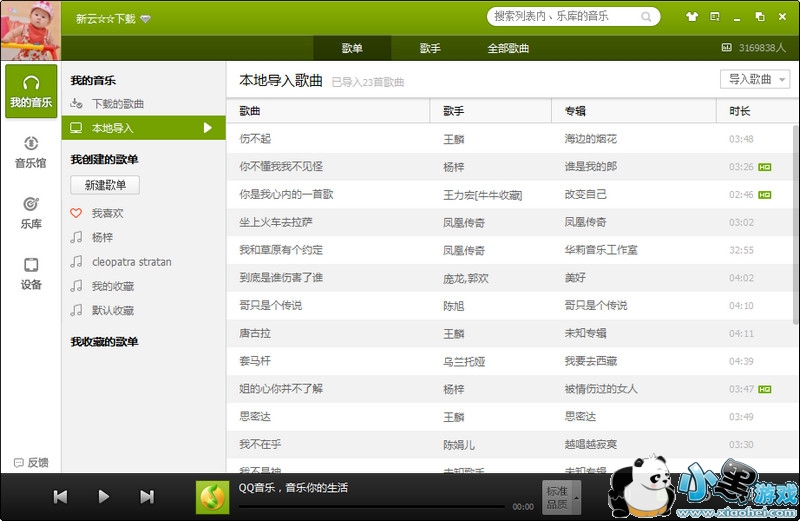Viewport: 800px width, 521px height.
Task: Select song 思密达 in song column
Action: [255, 416]
